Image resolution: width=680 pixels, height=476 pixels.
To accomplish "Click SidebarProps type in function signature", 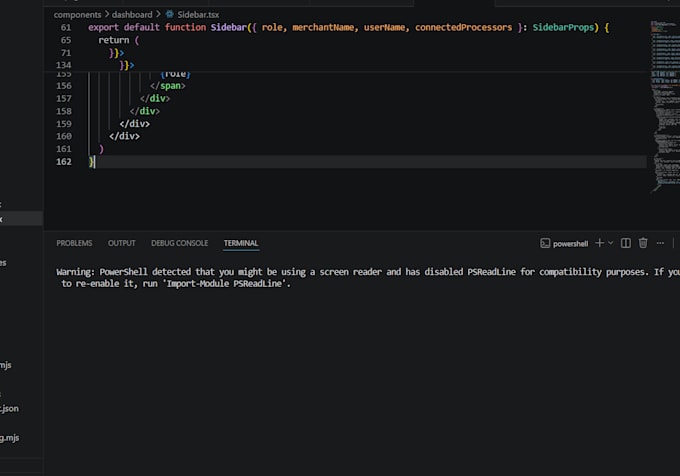I will point(563,27).
